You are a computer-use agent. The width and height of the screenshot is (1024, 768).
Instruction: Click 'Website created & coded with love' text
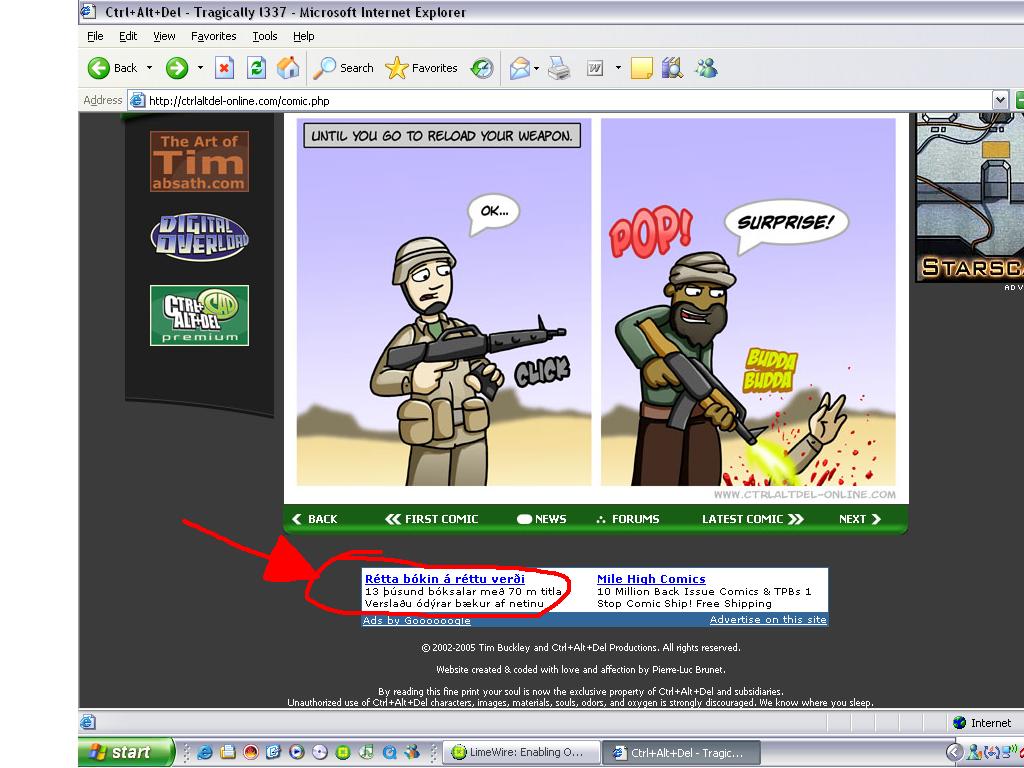click(x=581, y=669)
